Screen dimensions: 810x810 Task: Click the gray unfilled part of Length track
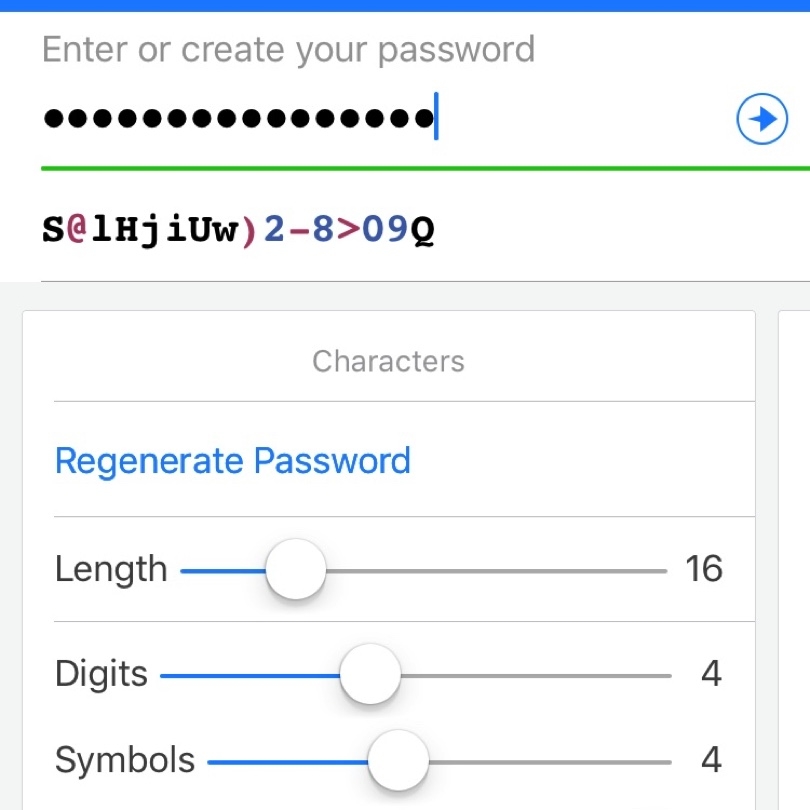[x=496, y=571]
